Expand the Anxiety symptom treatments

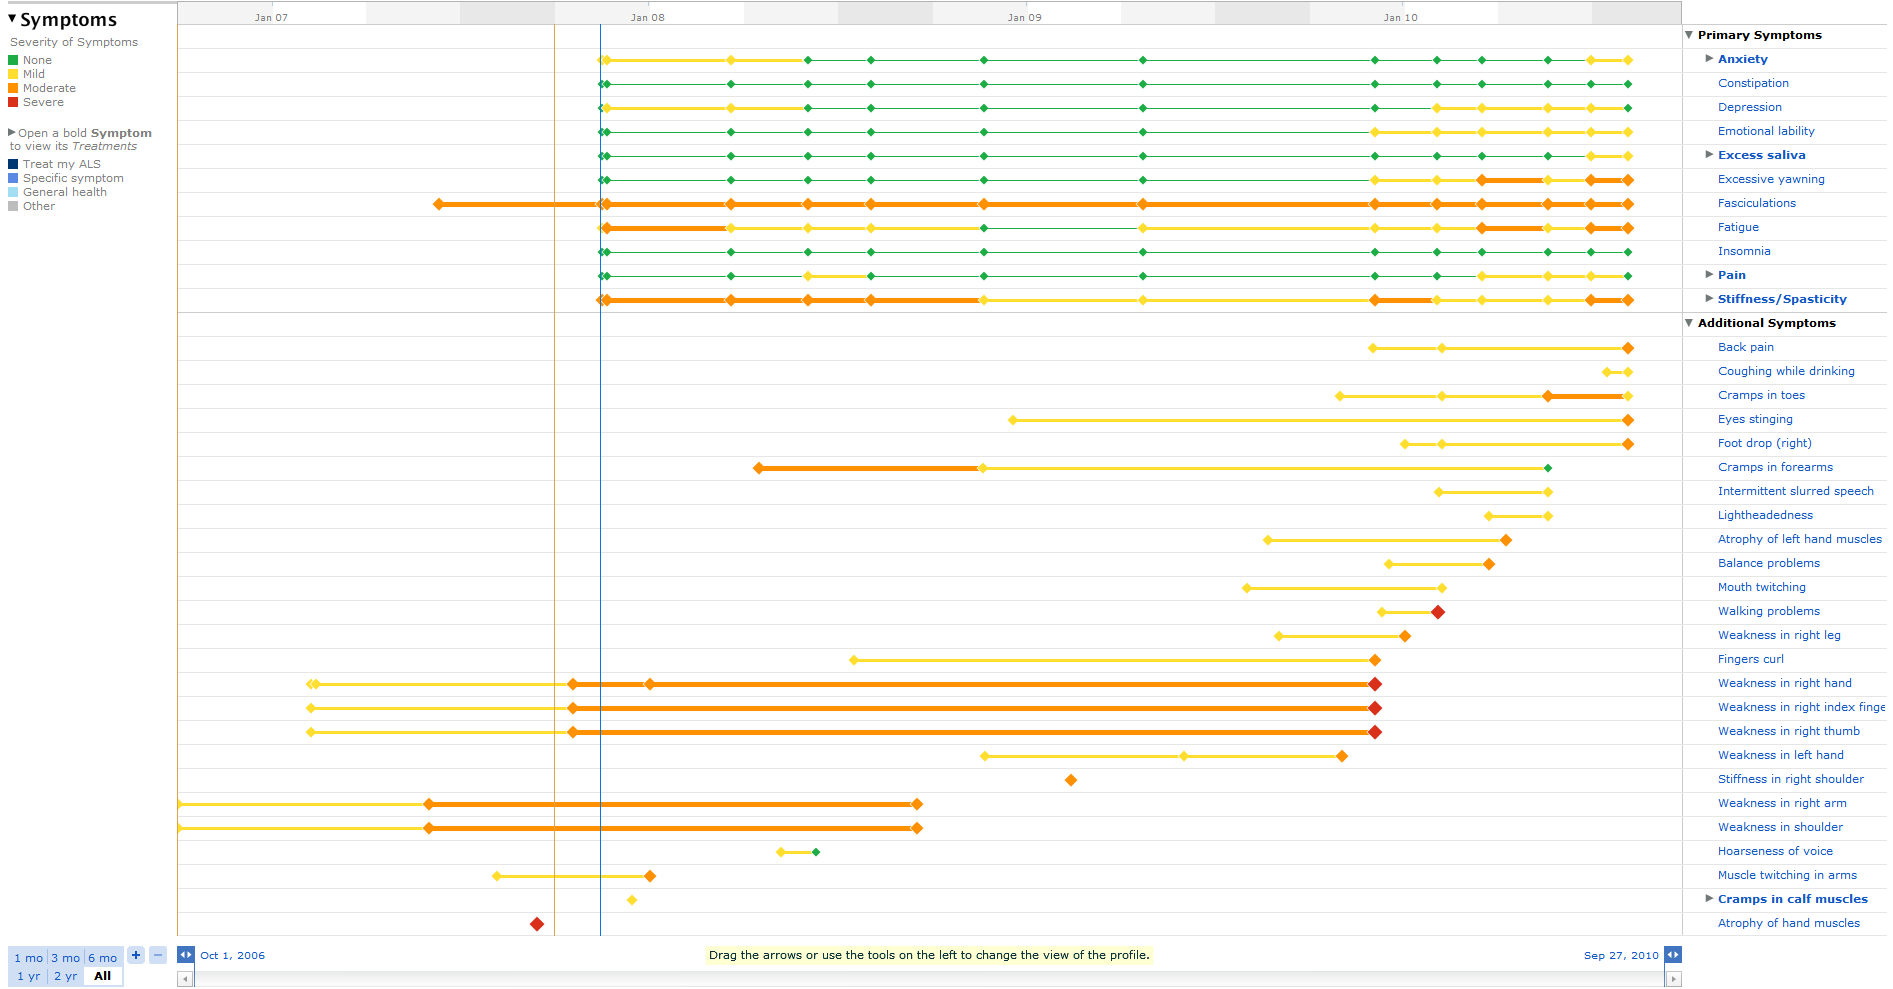[x=1709, y=59]
